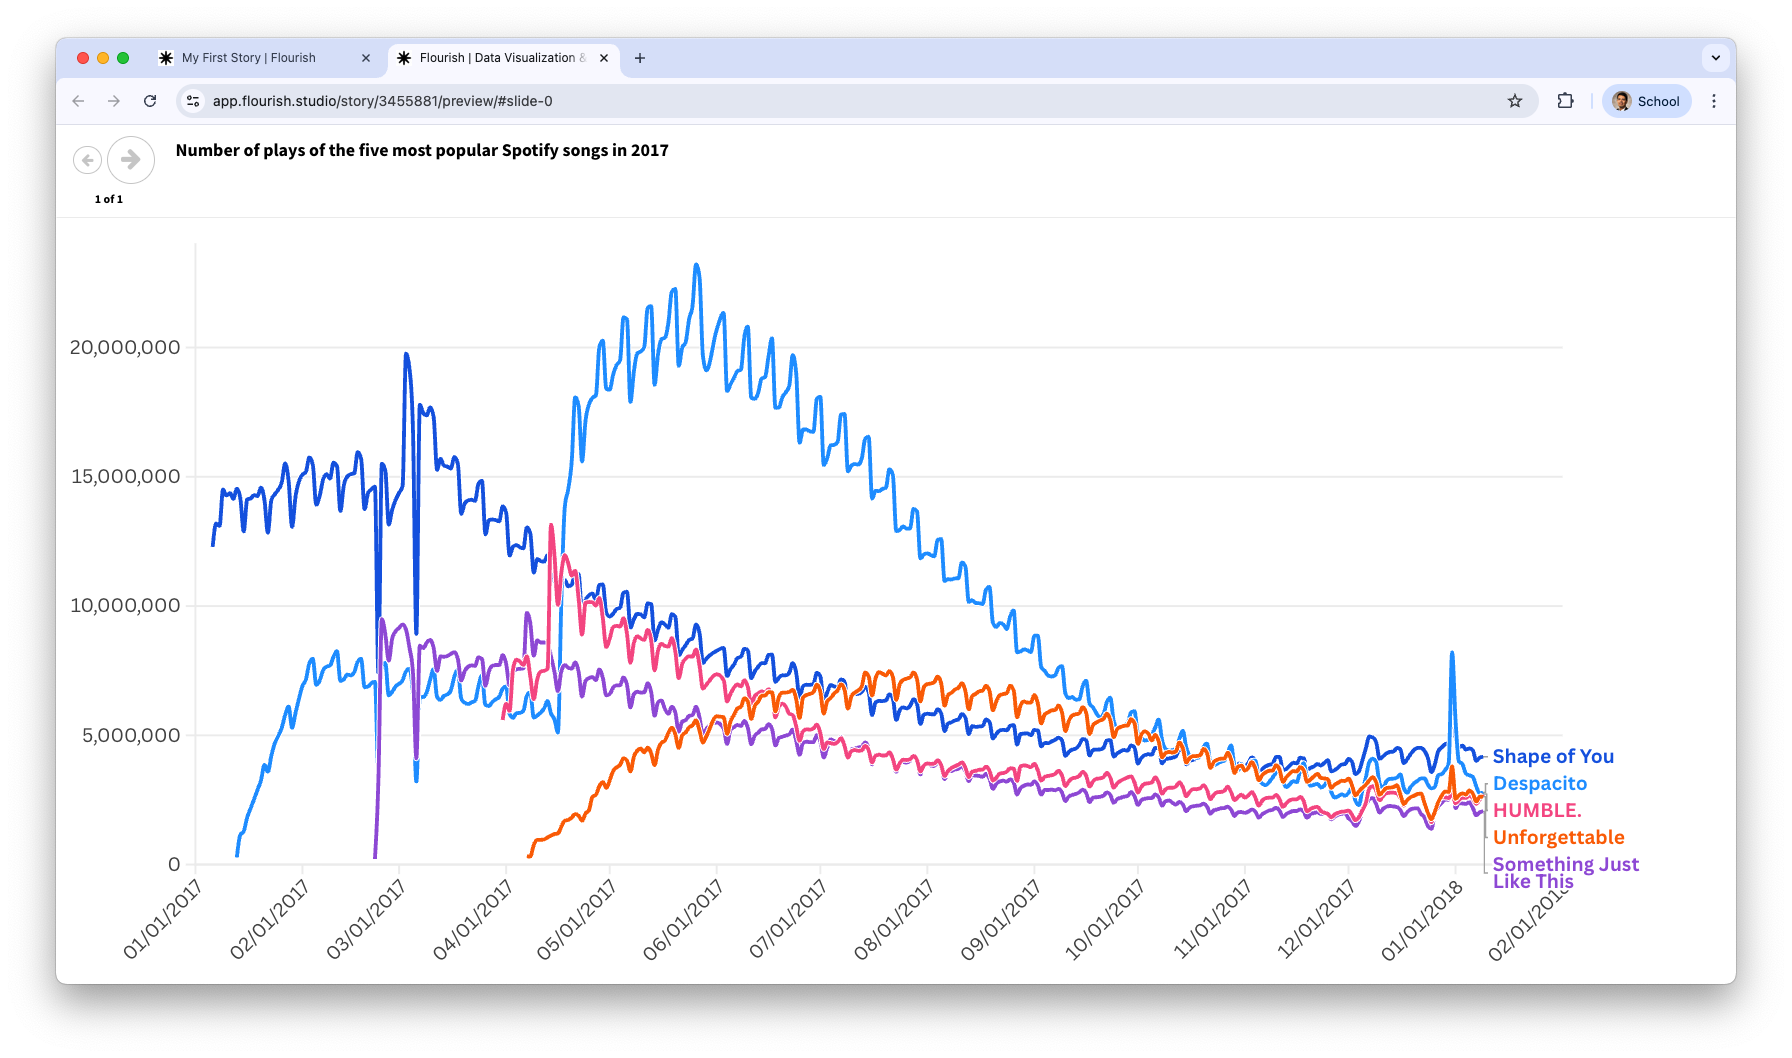Image resolution: width=1792 pixels, height=1058 pixels.
Task: Expand the tab search dropdown chevron
Action: [1716, 58]
